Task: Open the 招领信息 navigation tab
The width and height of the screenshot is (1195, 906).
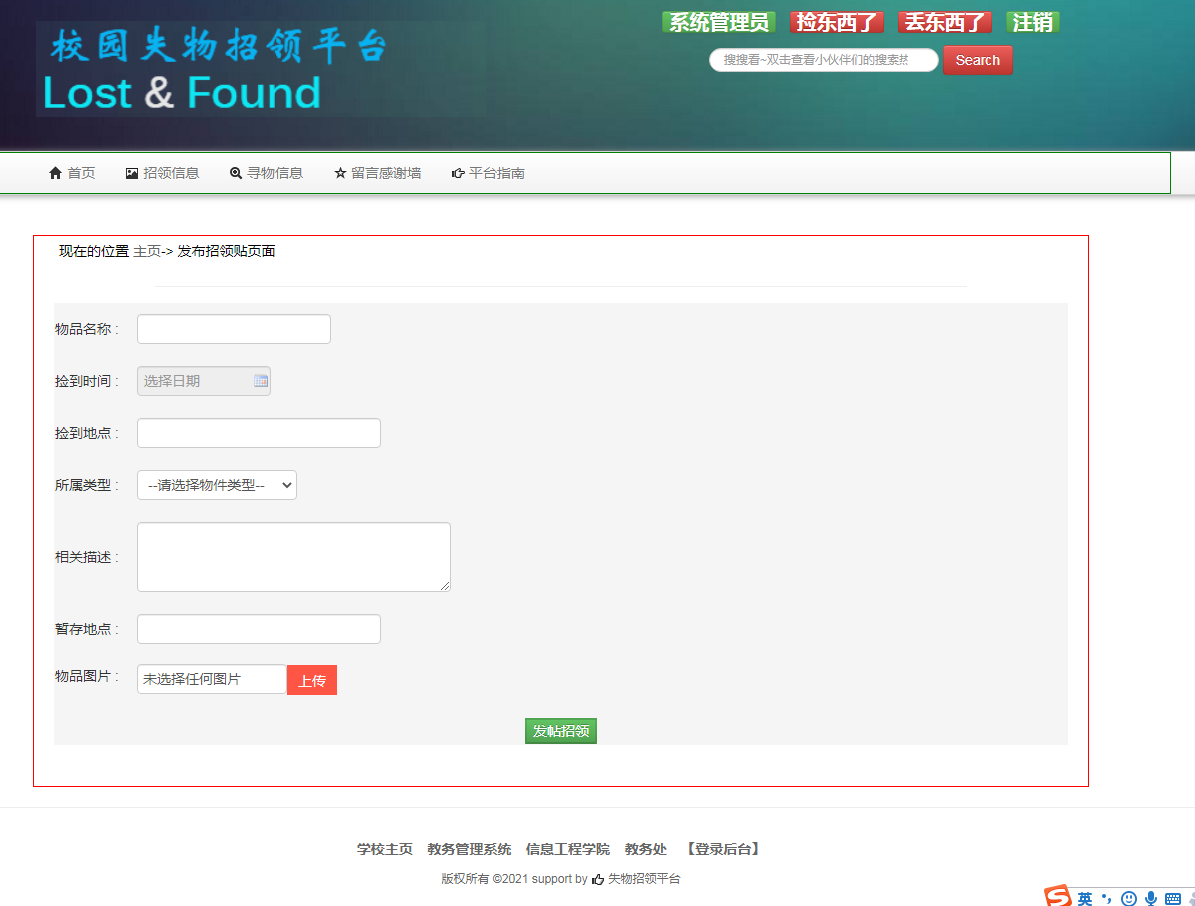Action: click(x=162, y=173)
